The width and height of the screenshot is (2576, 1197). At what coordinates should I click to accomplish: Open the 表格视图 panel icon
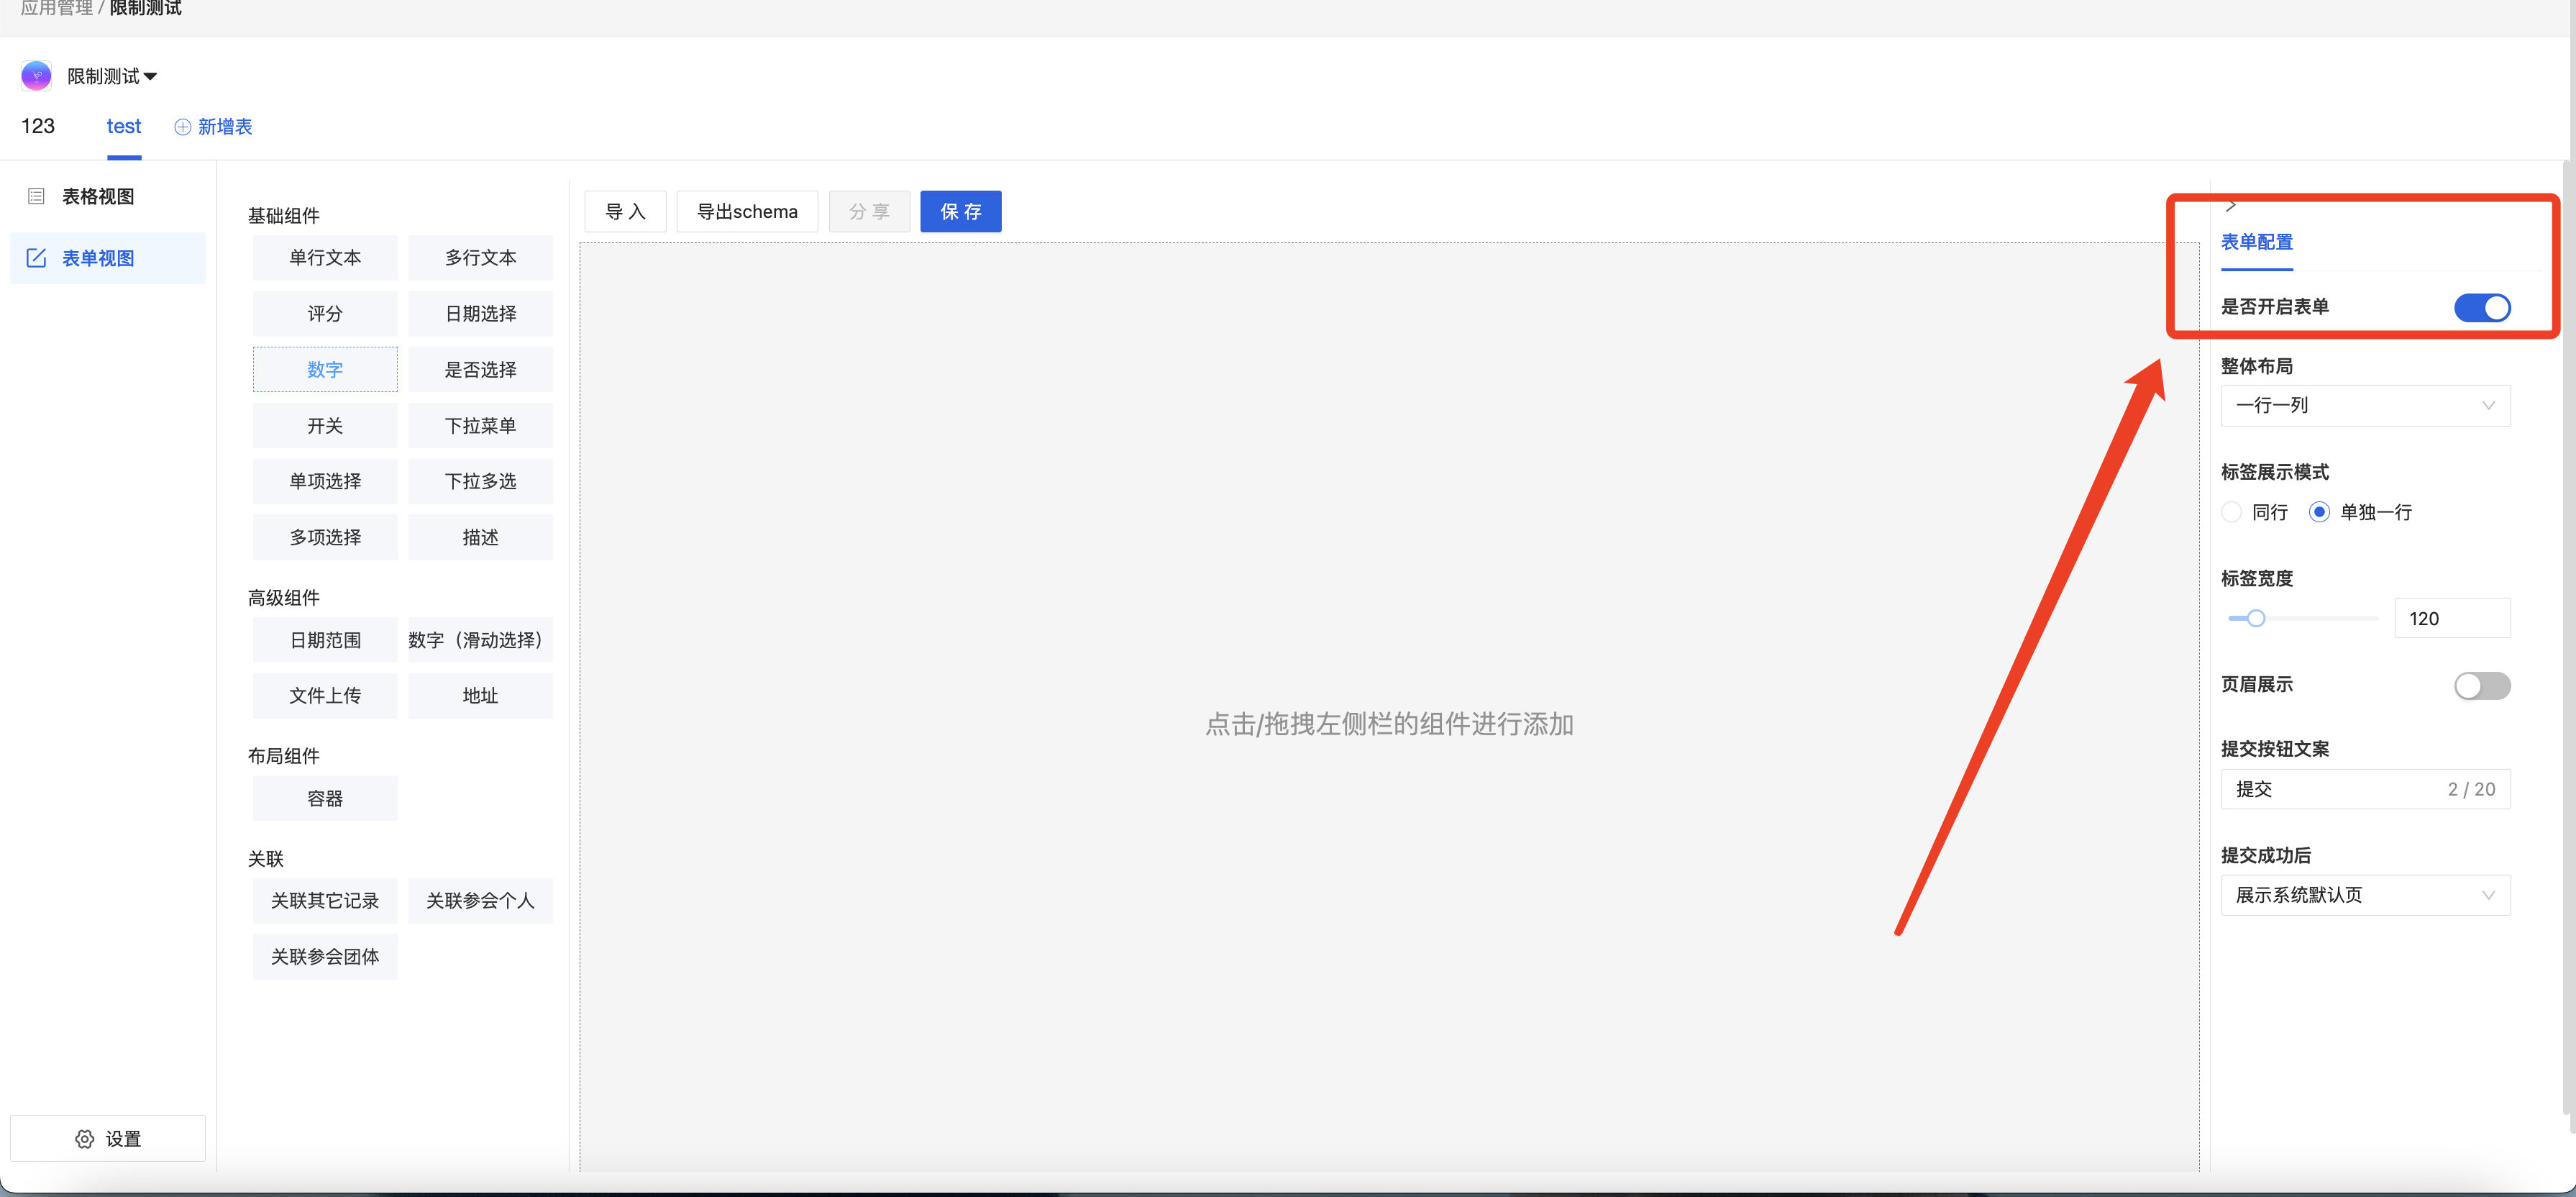point(36,195)
